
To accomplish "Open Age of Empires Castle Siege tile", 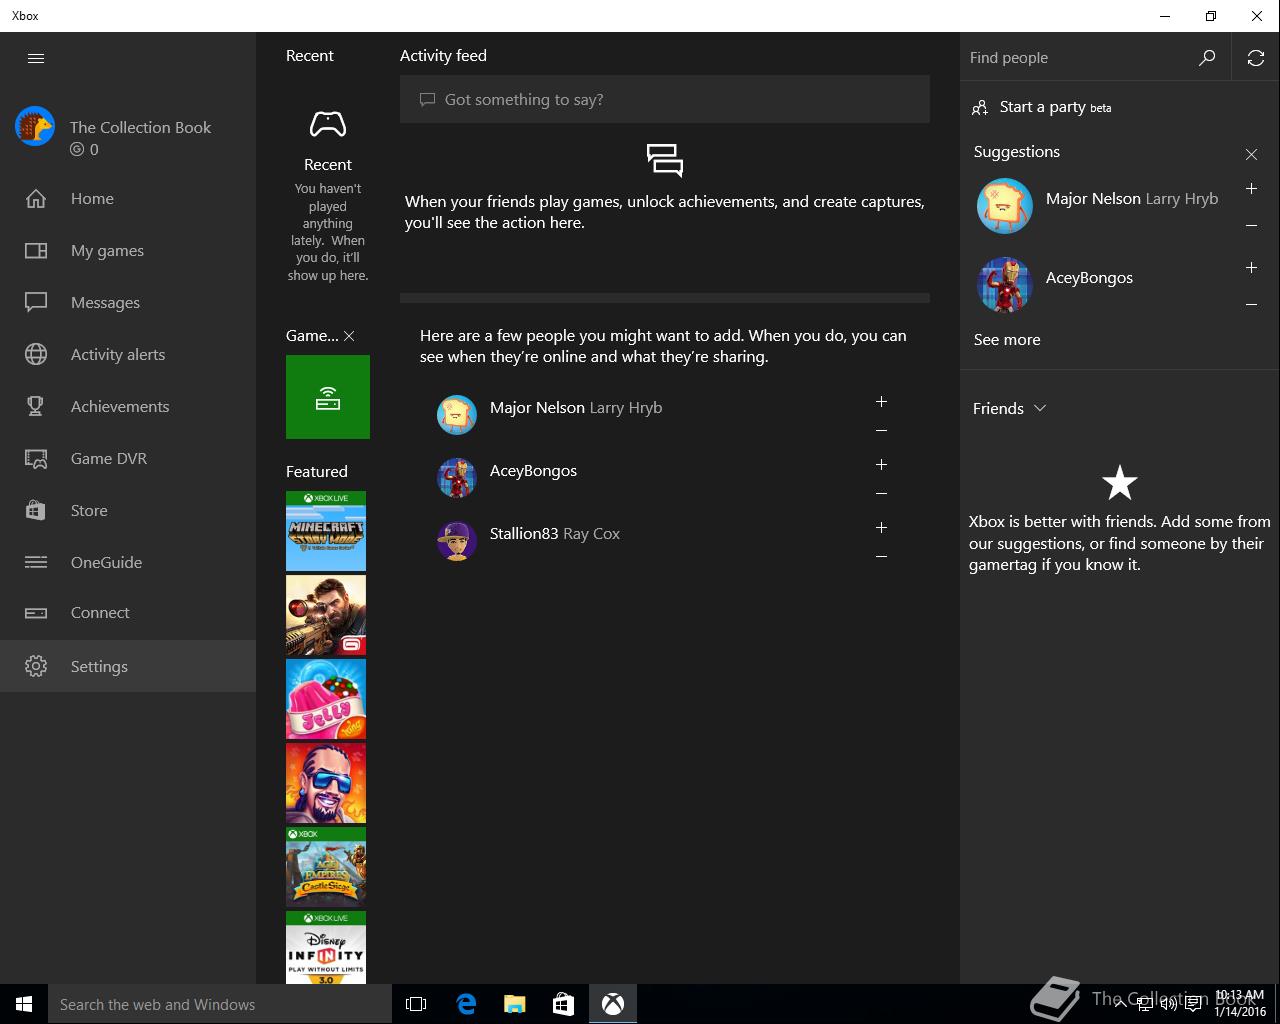I will 326,867.
